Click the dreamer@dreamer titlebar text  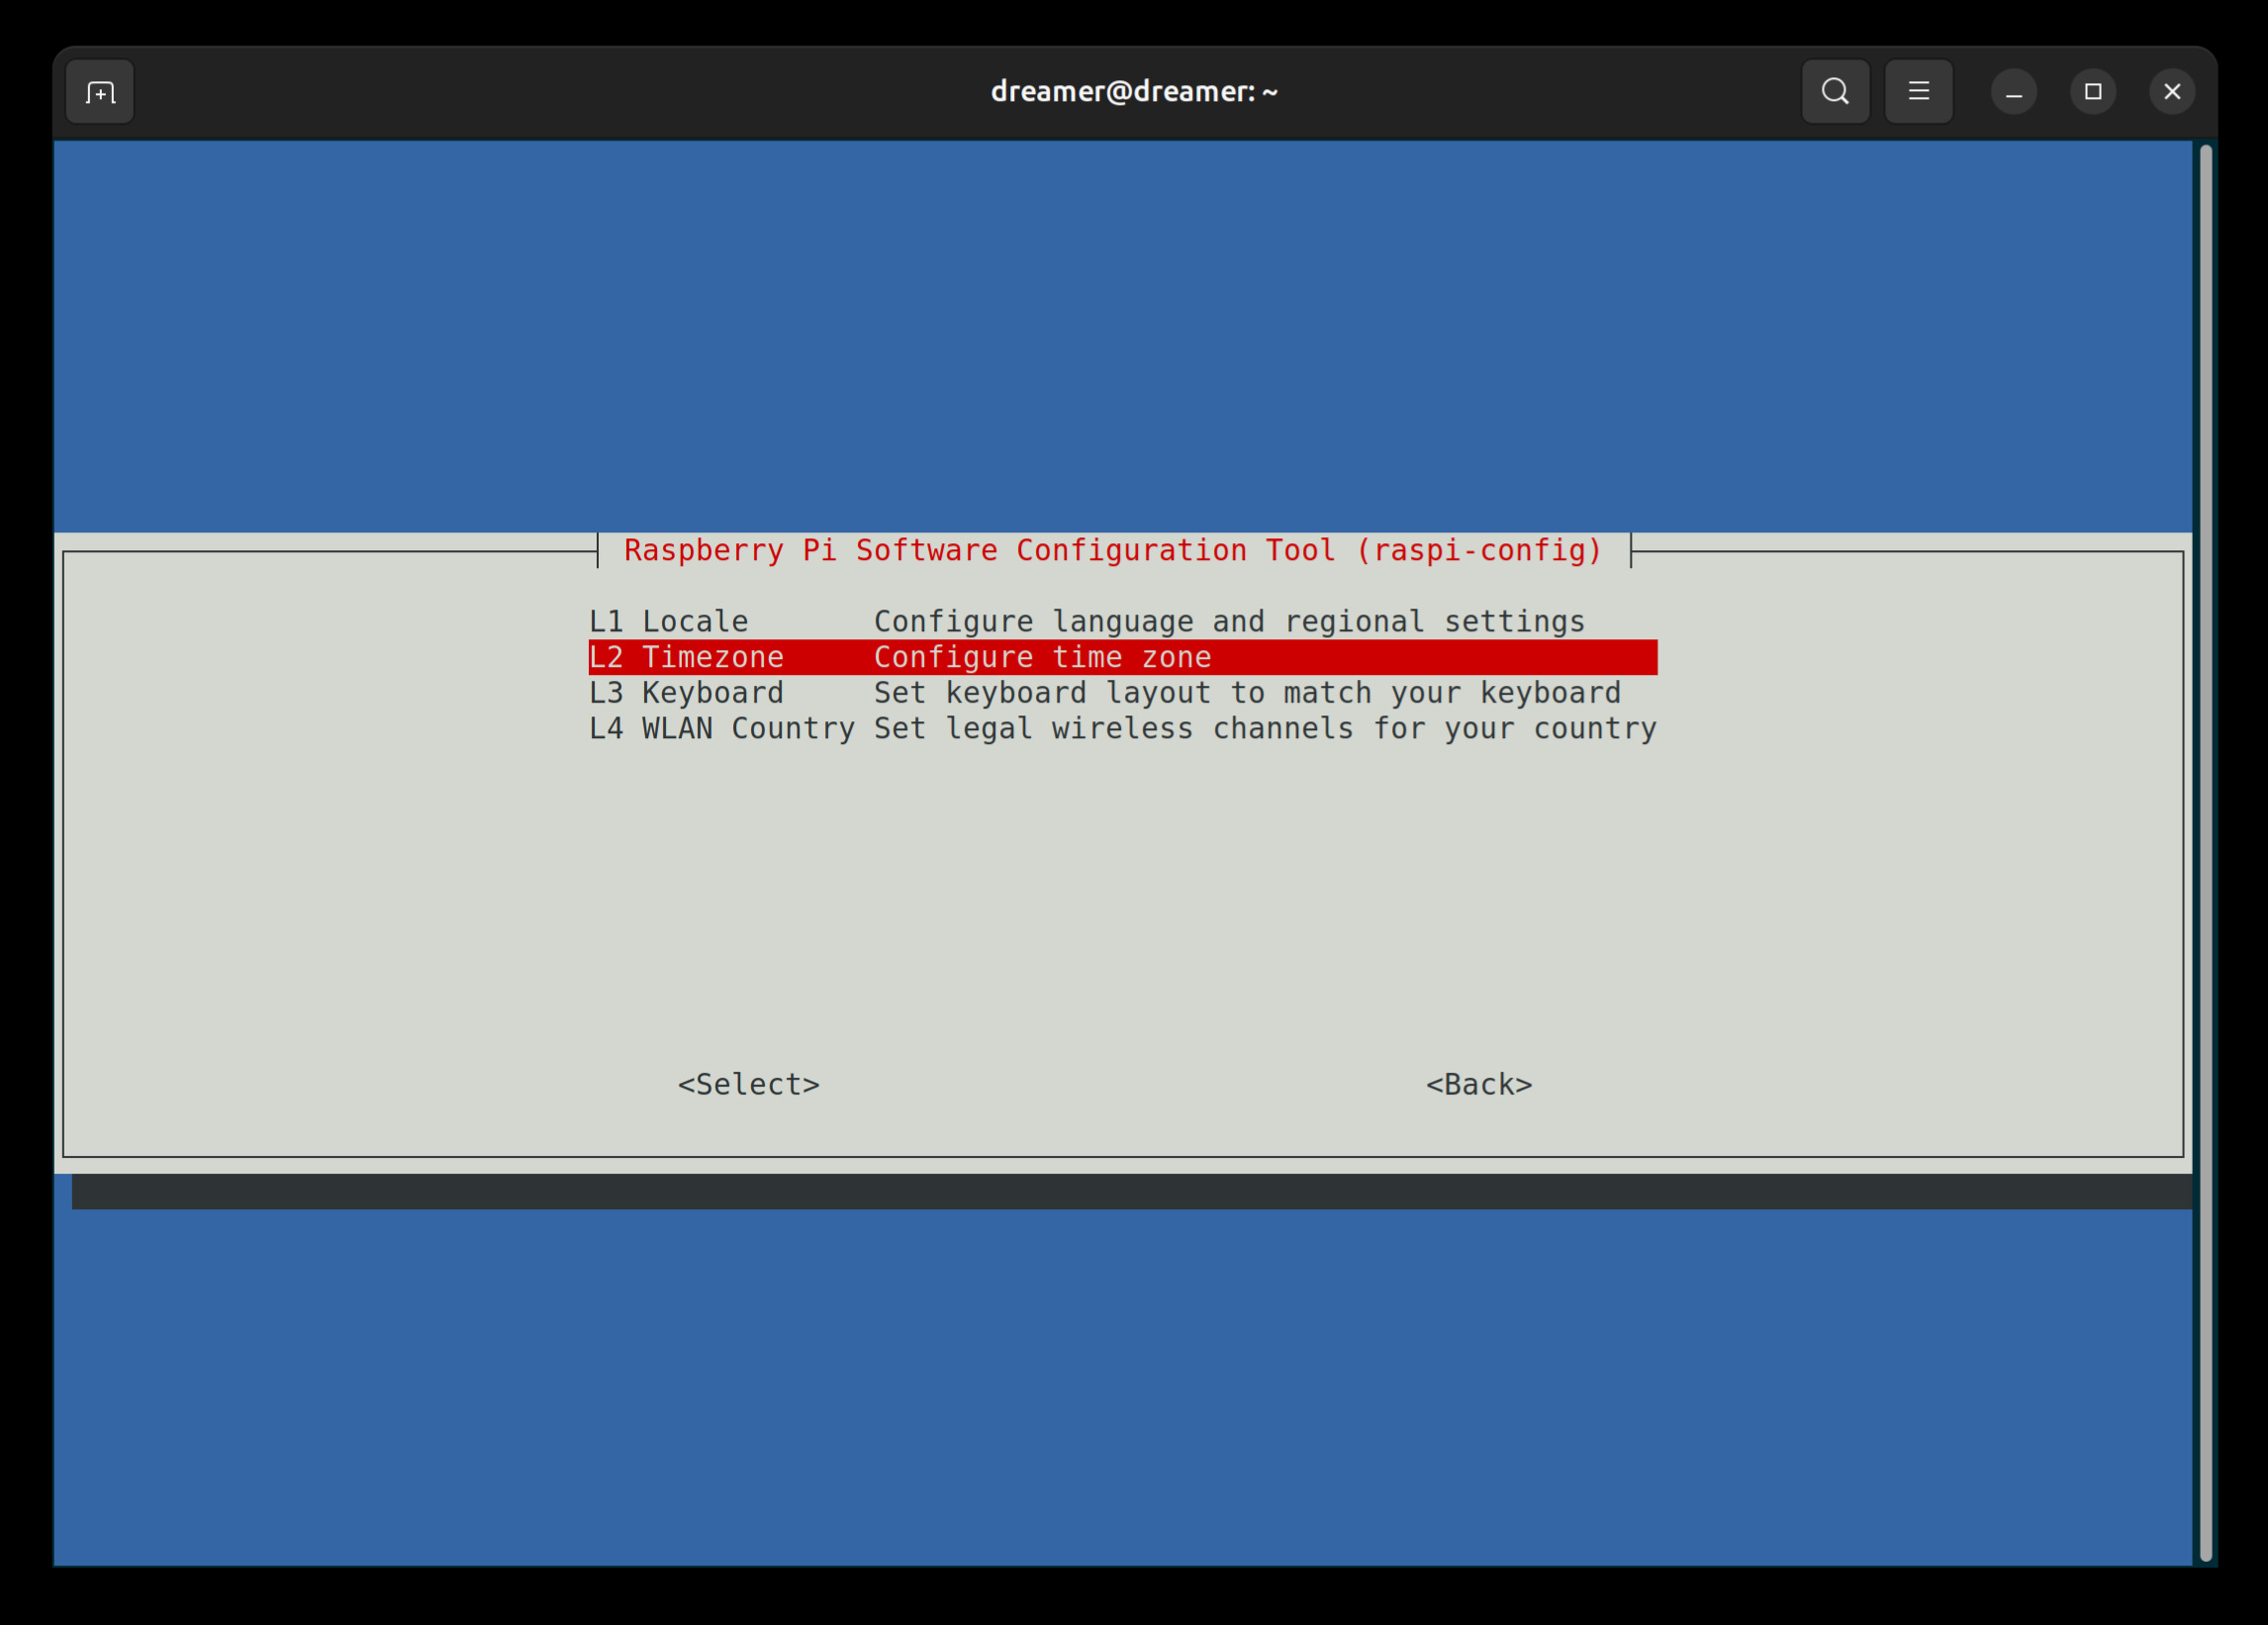[1133, 91]
